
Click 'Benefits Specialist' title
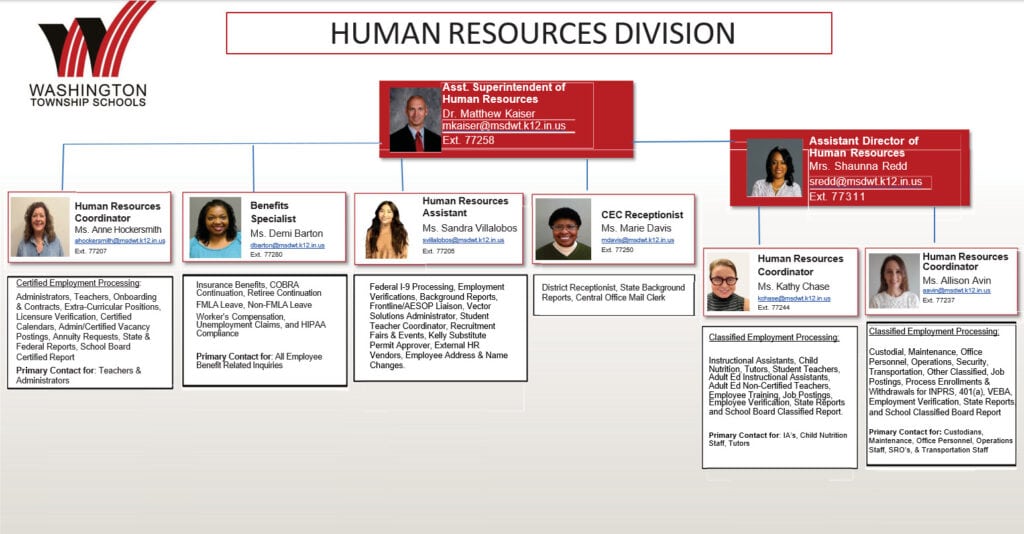273,212
